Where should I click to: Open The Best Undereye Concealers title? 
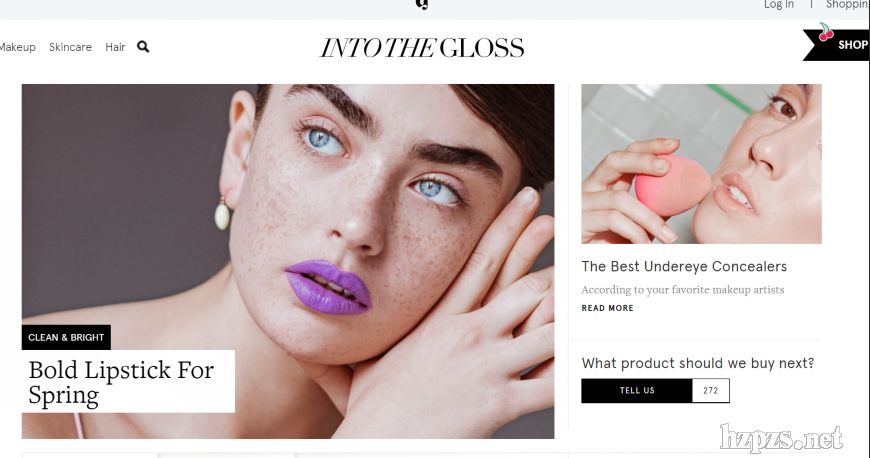tap(684, 266)
